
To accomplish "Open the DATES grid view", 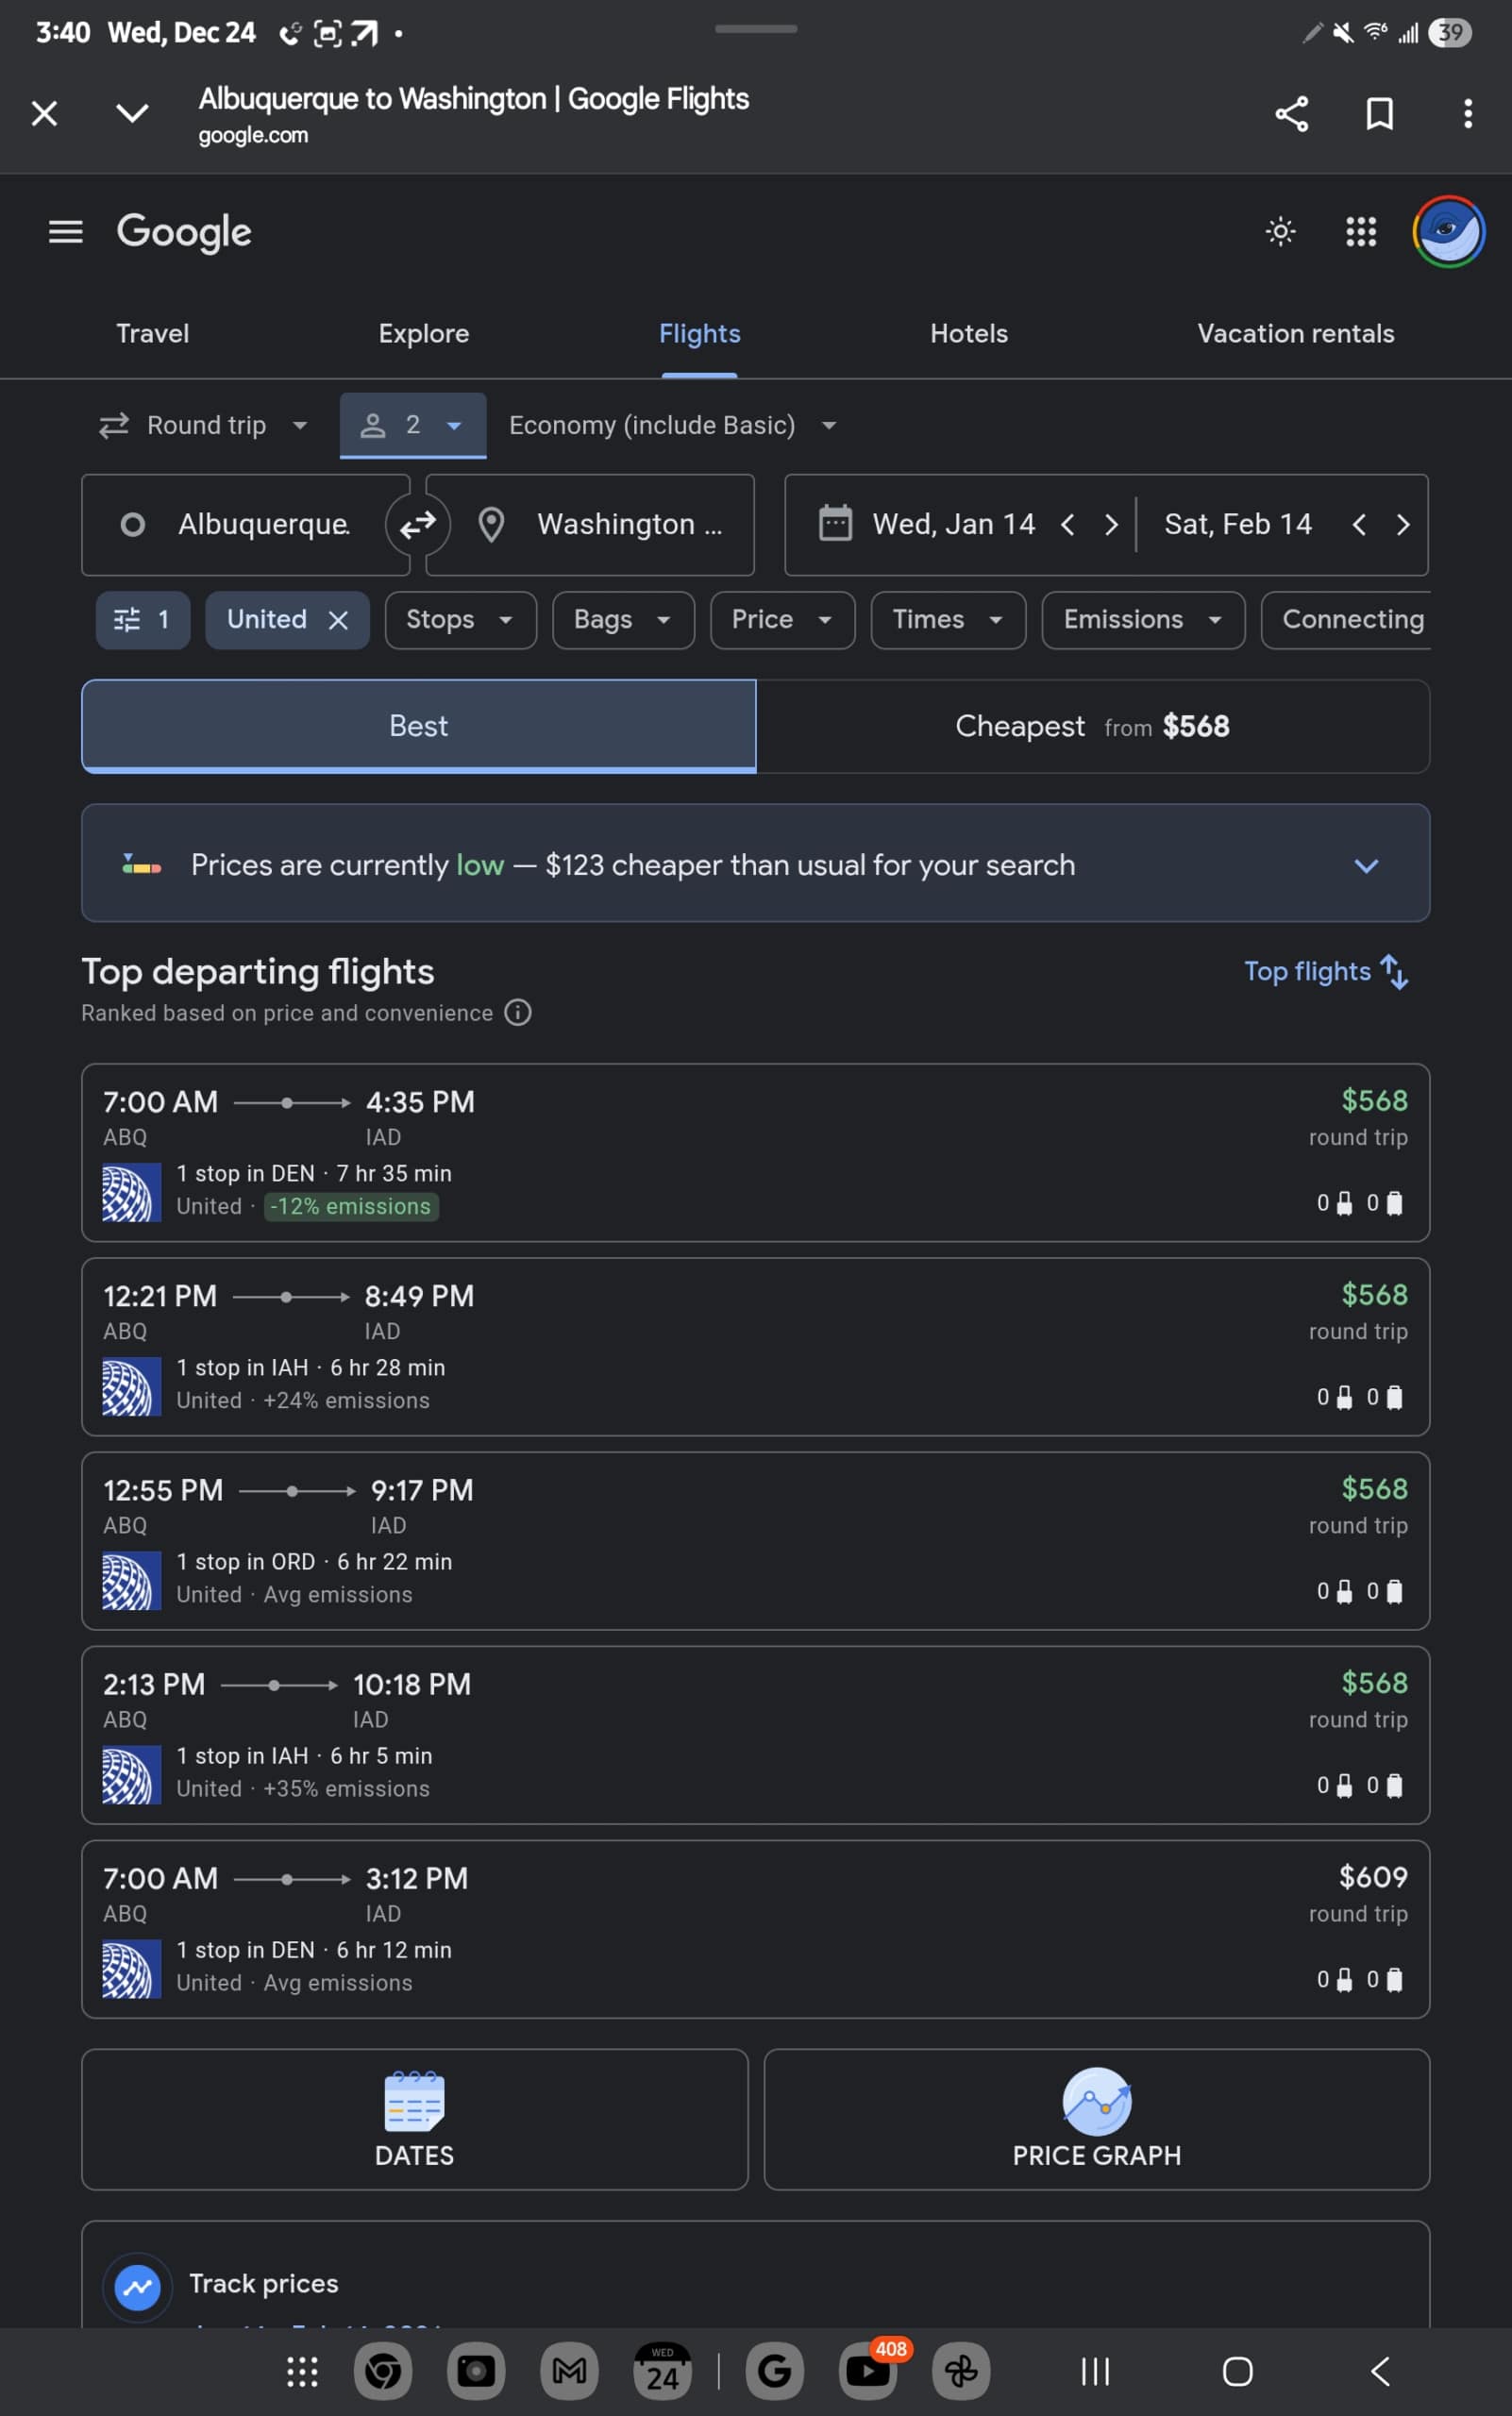I will (x=414, y=2119).
